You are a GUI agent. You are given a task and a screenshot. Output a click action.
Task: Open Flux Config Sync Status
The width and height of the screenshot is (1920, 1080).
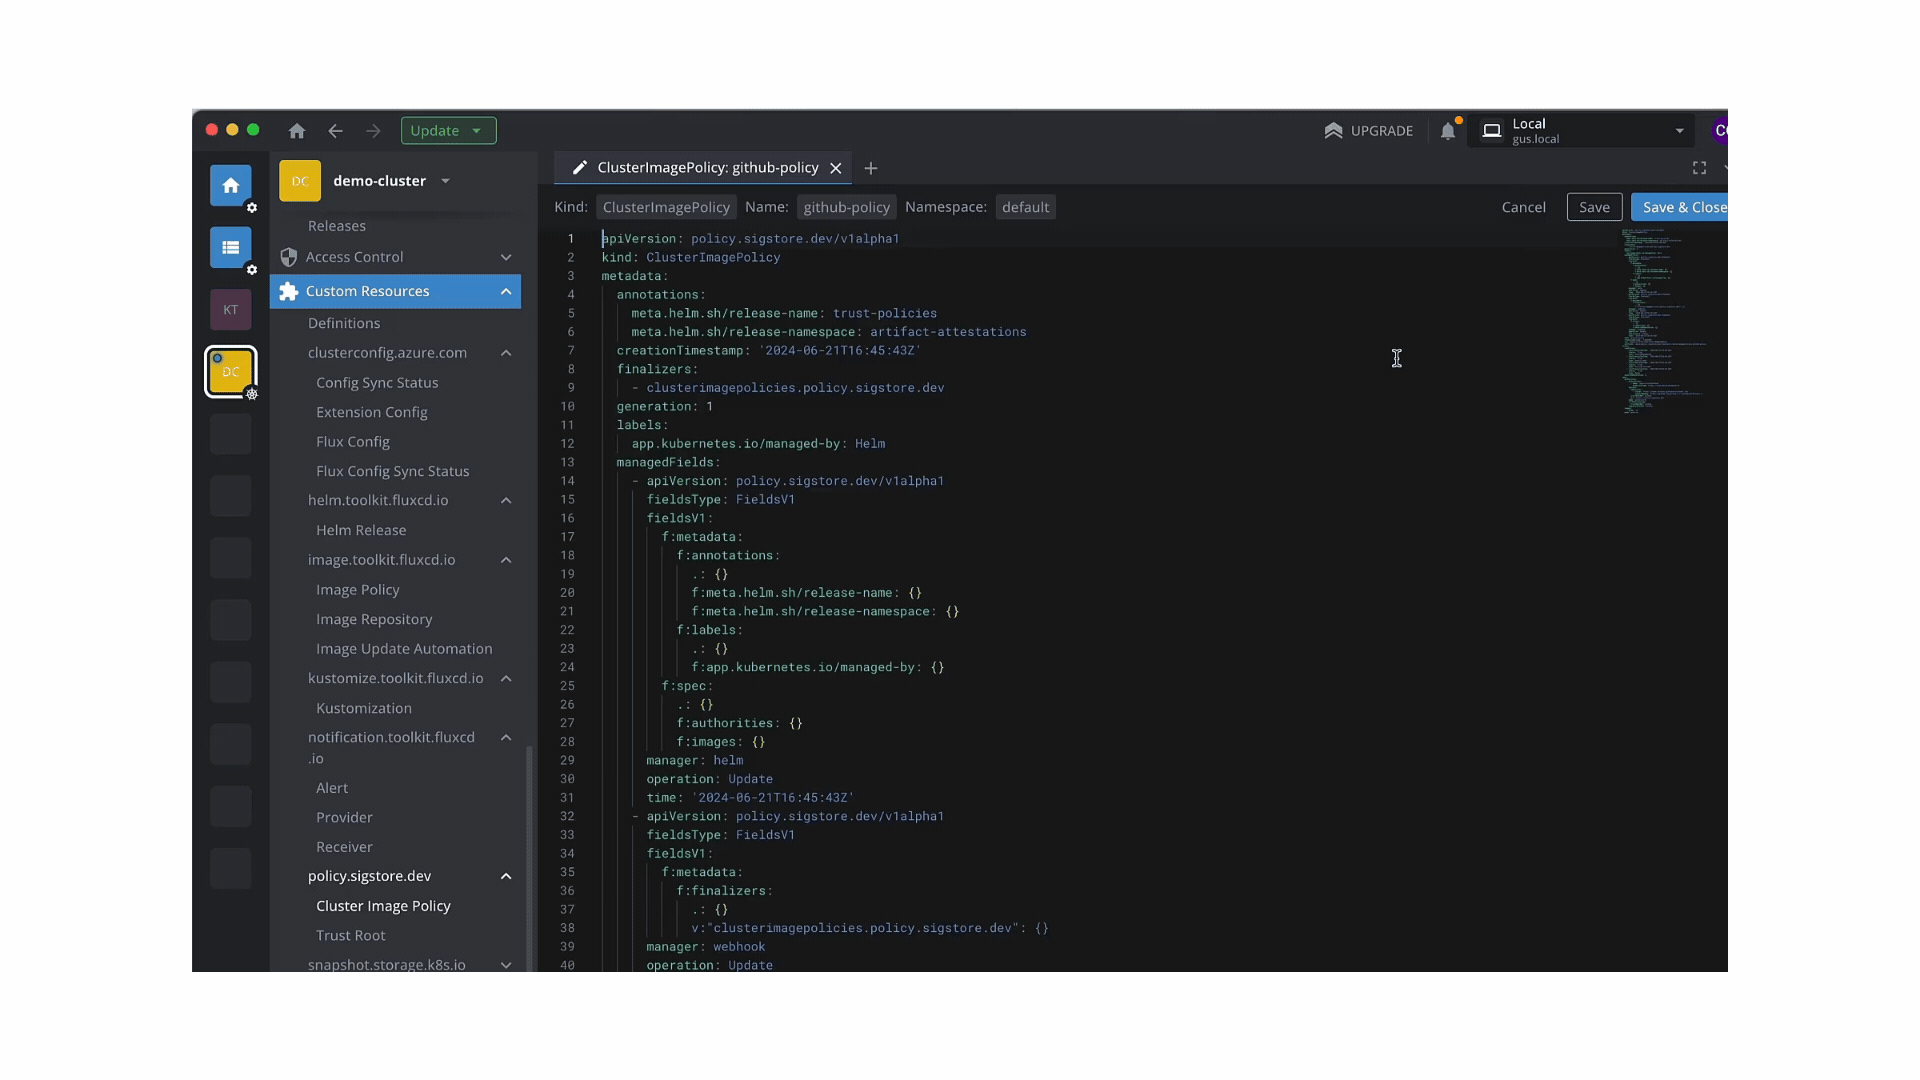(393, 471)
